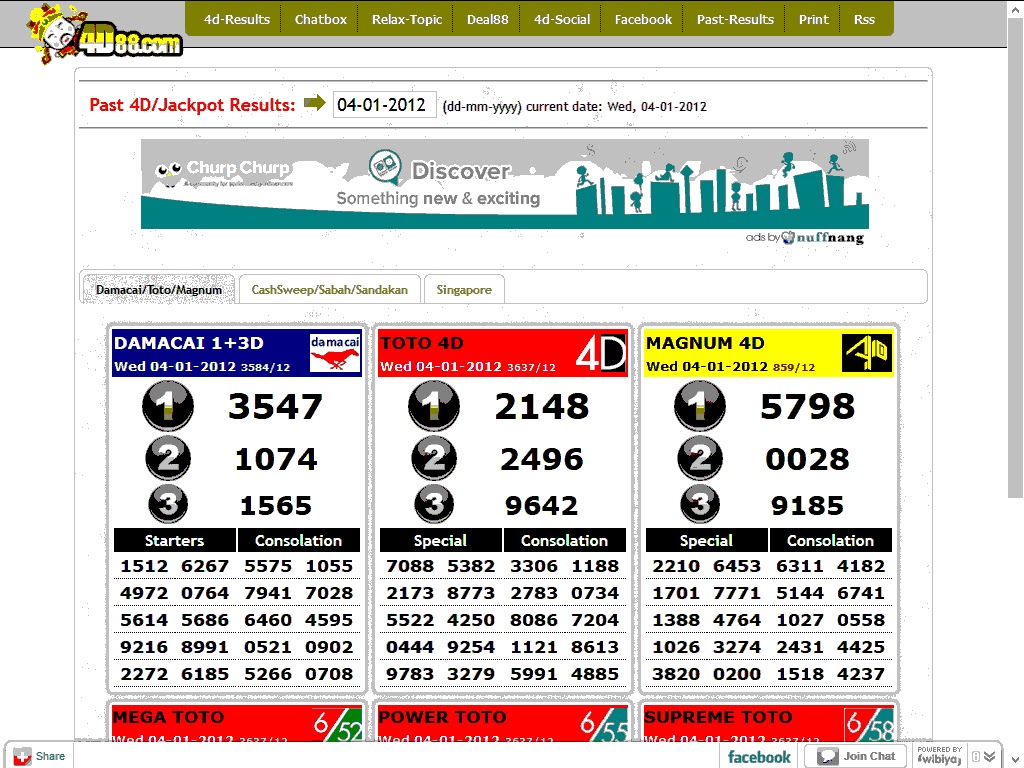The width and height of the screenshot is (1024, 768).
Task: Click the Damacai horse logo
Action: pyautogui.click(x=335, y=353)
